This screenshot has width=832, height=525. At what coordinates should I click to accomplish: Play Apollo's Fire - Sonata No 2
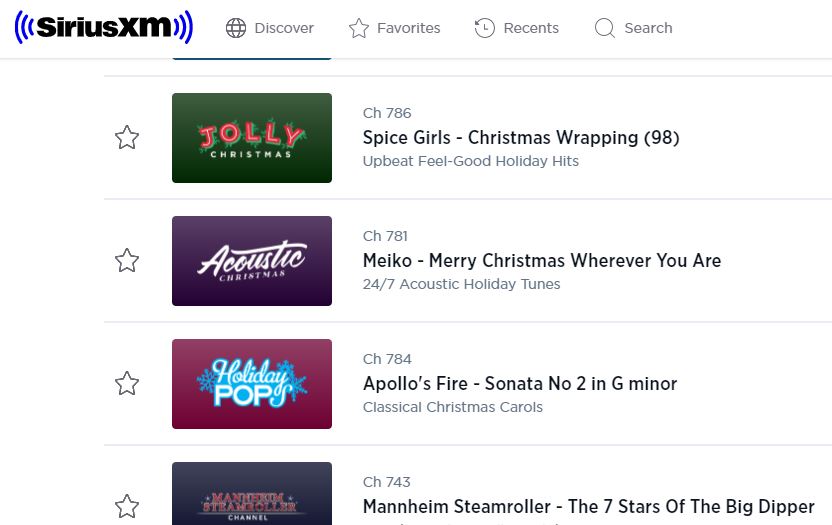pyautogui.click(x=520, y=384)
